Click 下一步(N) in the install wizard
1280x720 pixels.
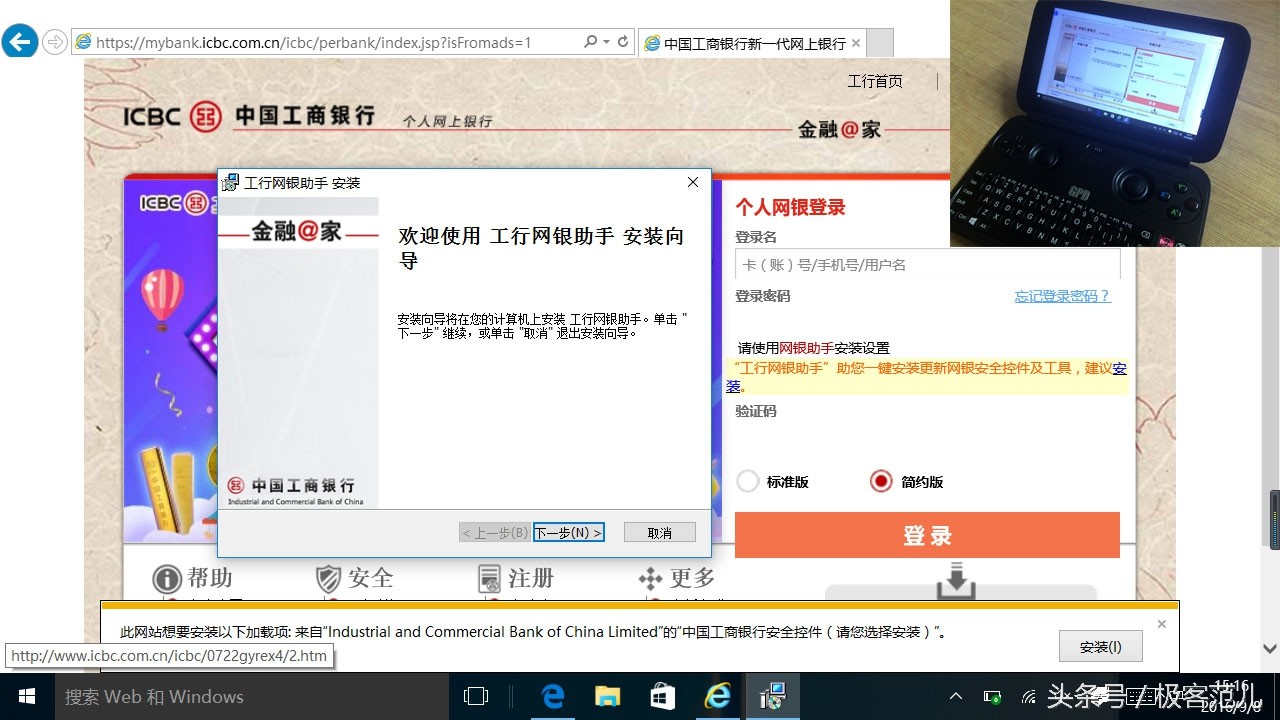(x=568, y=533)
